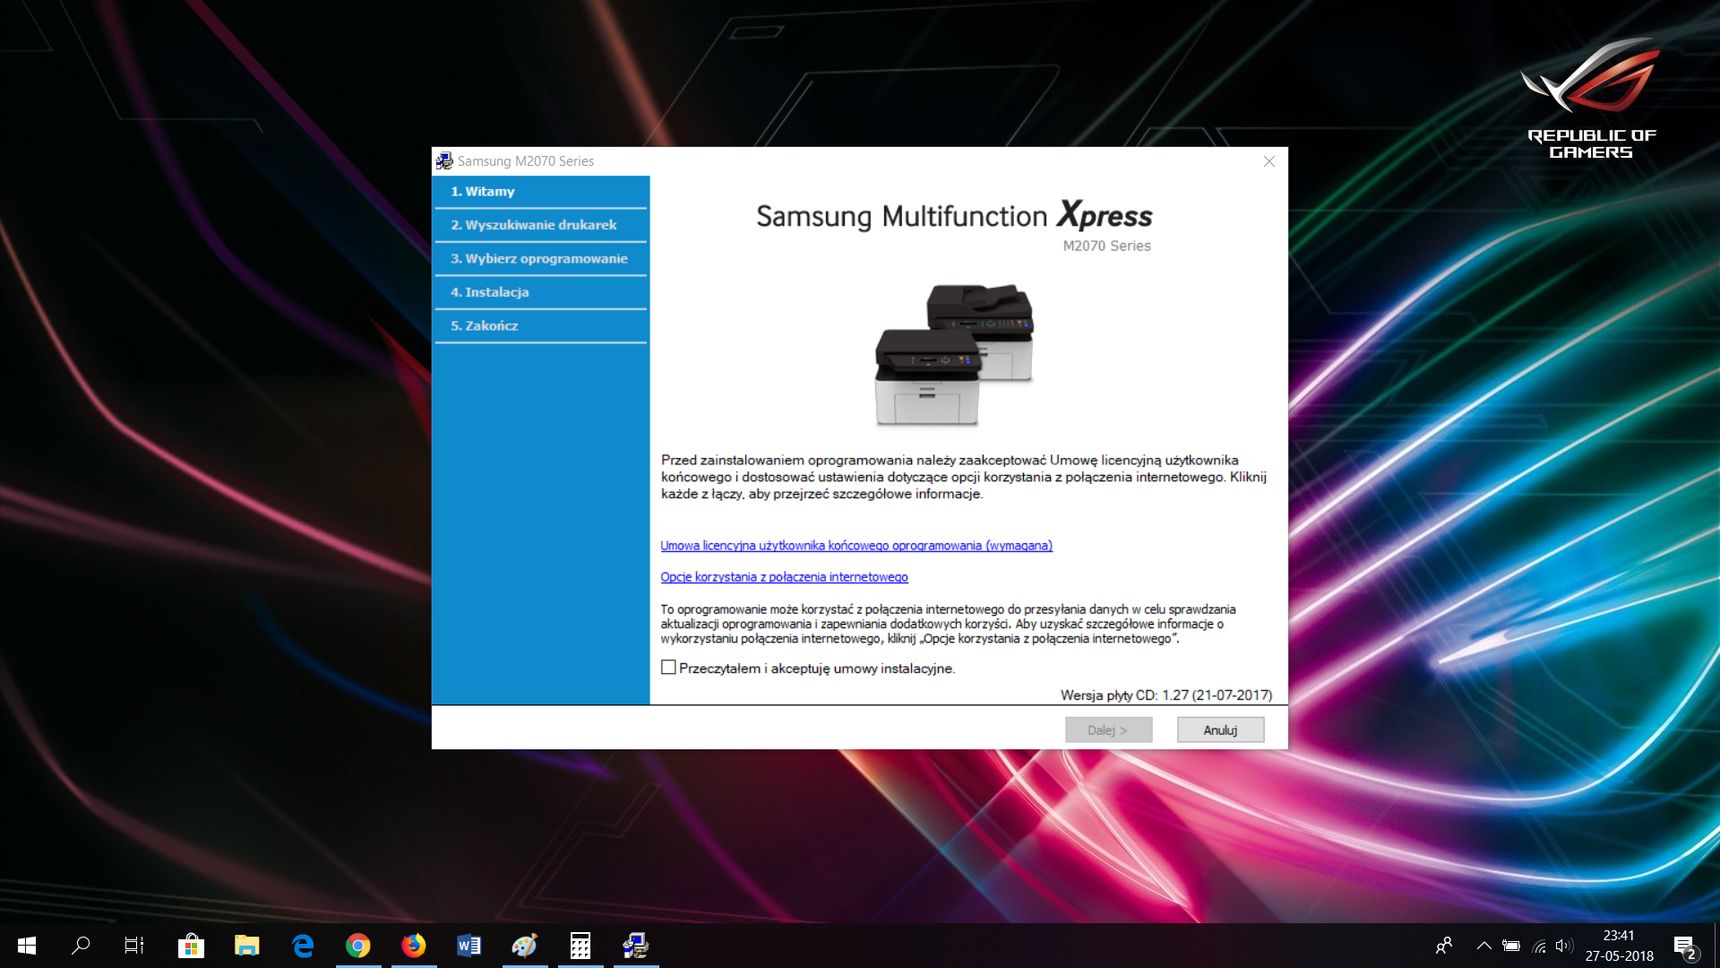Select step 2. Wyszukiwanie drukarek
Screen dimensions: 1720x968
(541, 225)
